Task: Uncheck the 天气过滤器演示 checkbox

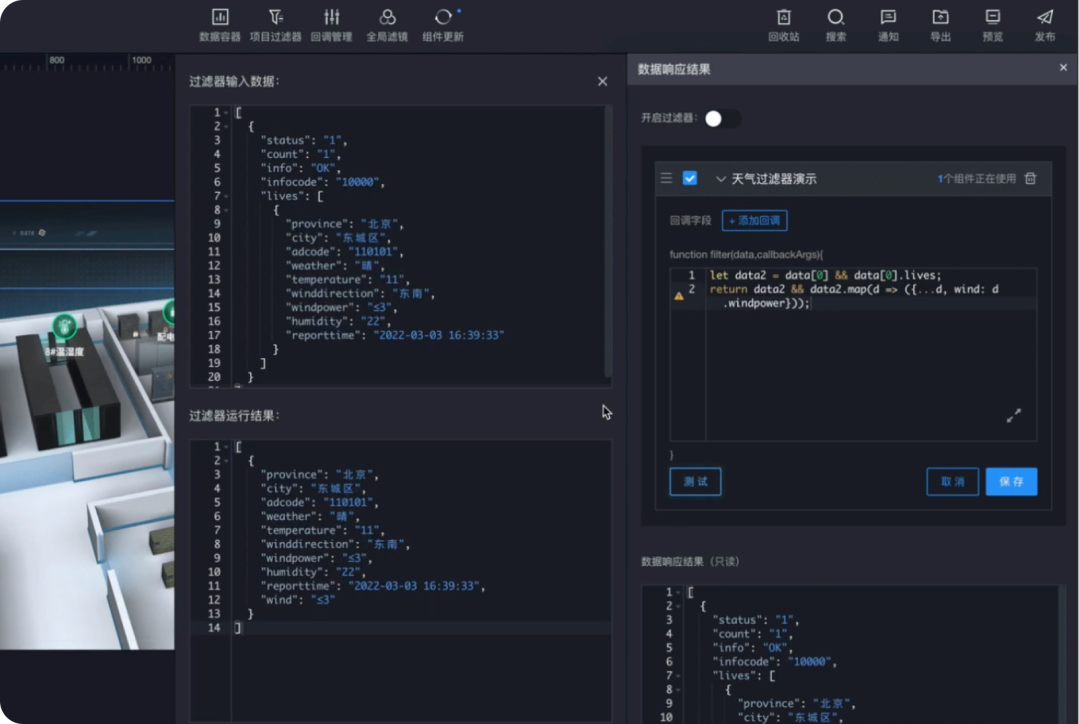Action: coord(689,178)
